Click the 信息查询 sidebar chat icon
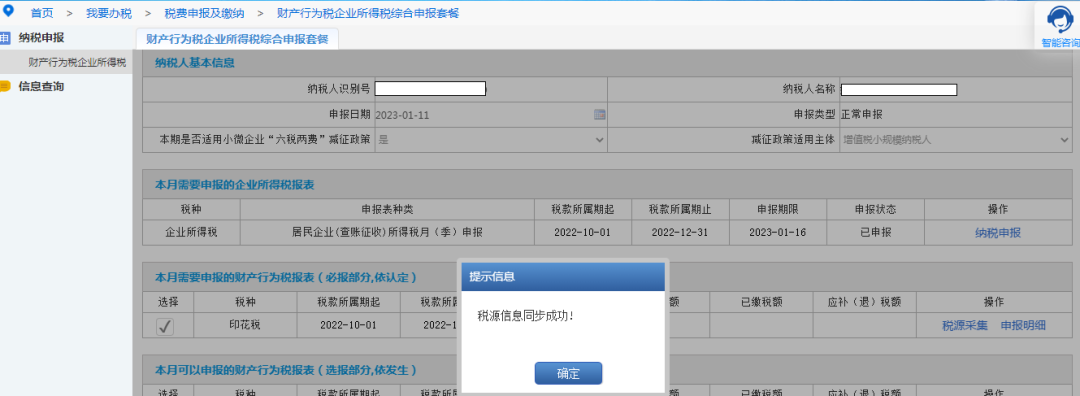This screenshot has width=1080, height=396. point(6,87)
